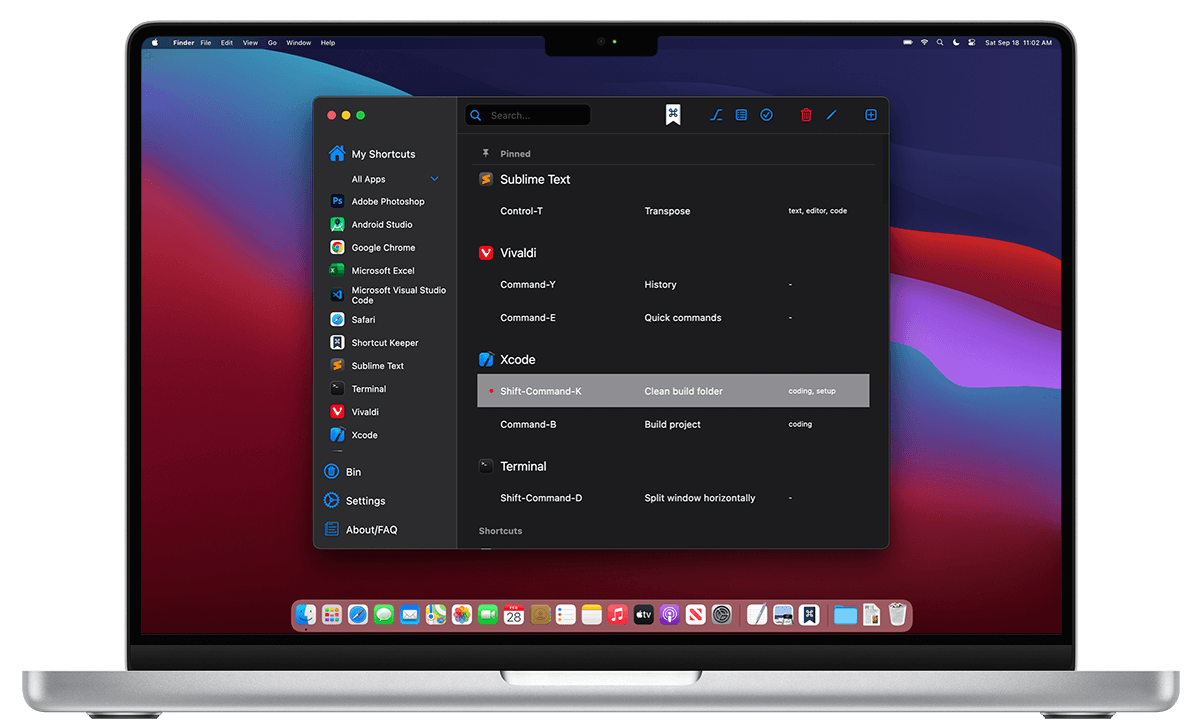Select Shift-Command-D Split window horizontally row
The height and width of the screenshot is (725, 1200).
(673, 497)
